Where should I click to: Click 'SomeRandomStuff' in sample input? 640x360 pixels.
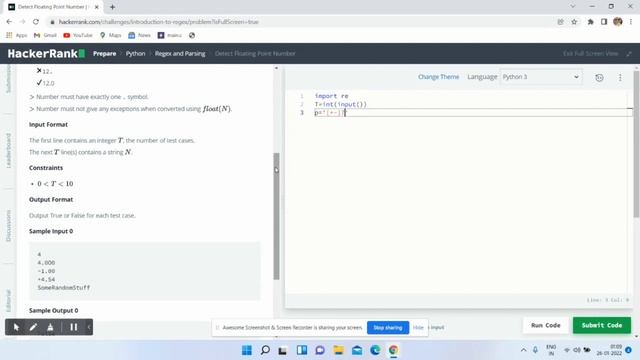tap(64, 287)
